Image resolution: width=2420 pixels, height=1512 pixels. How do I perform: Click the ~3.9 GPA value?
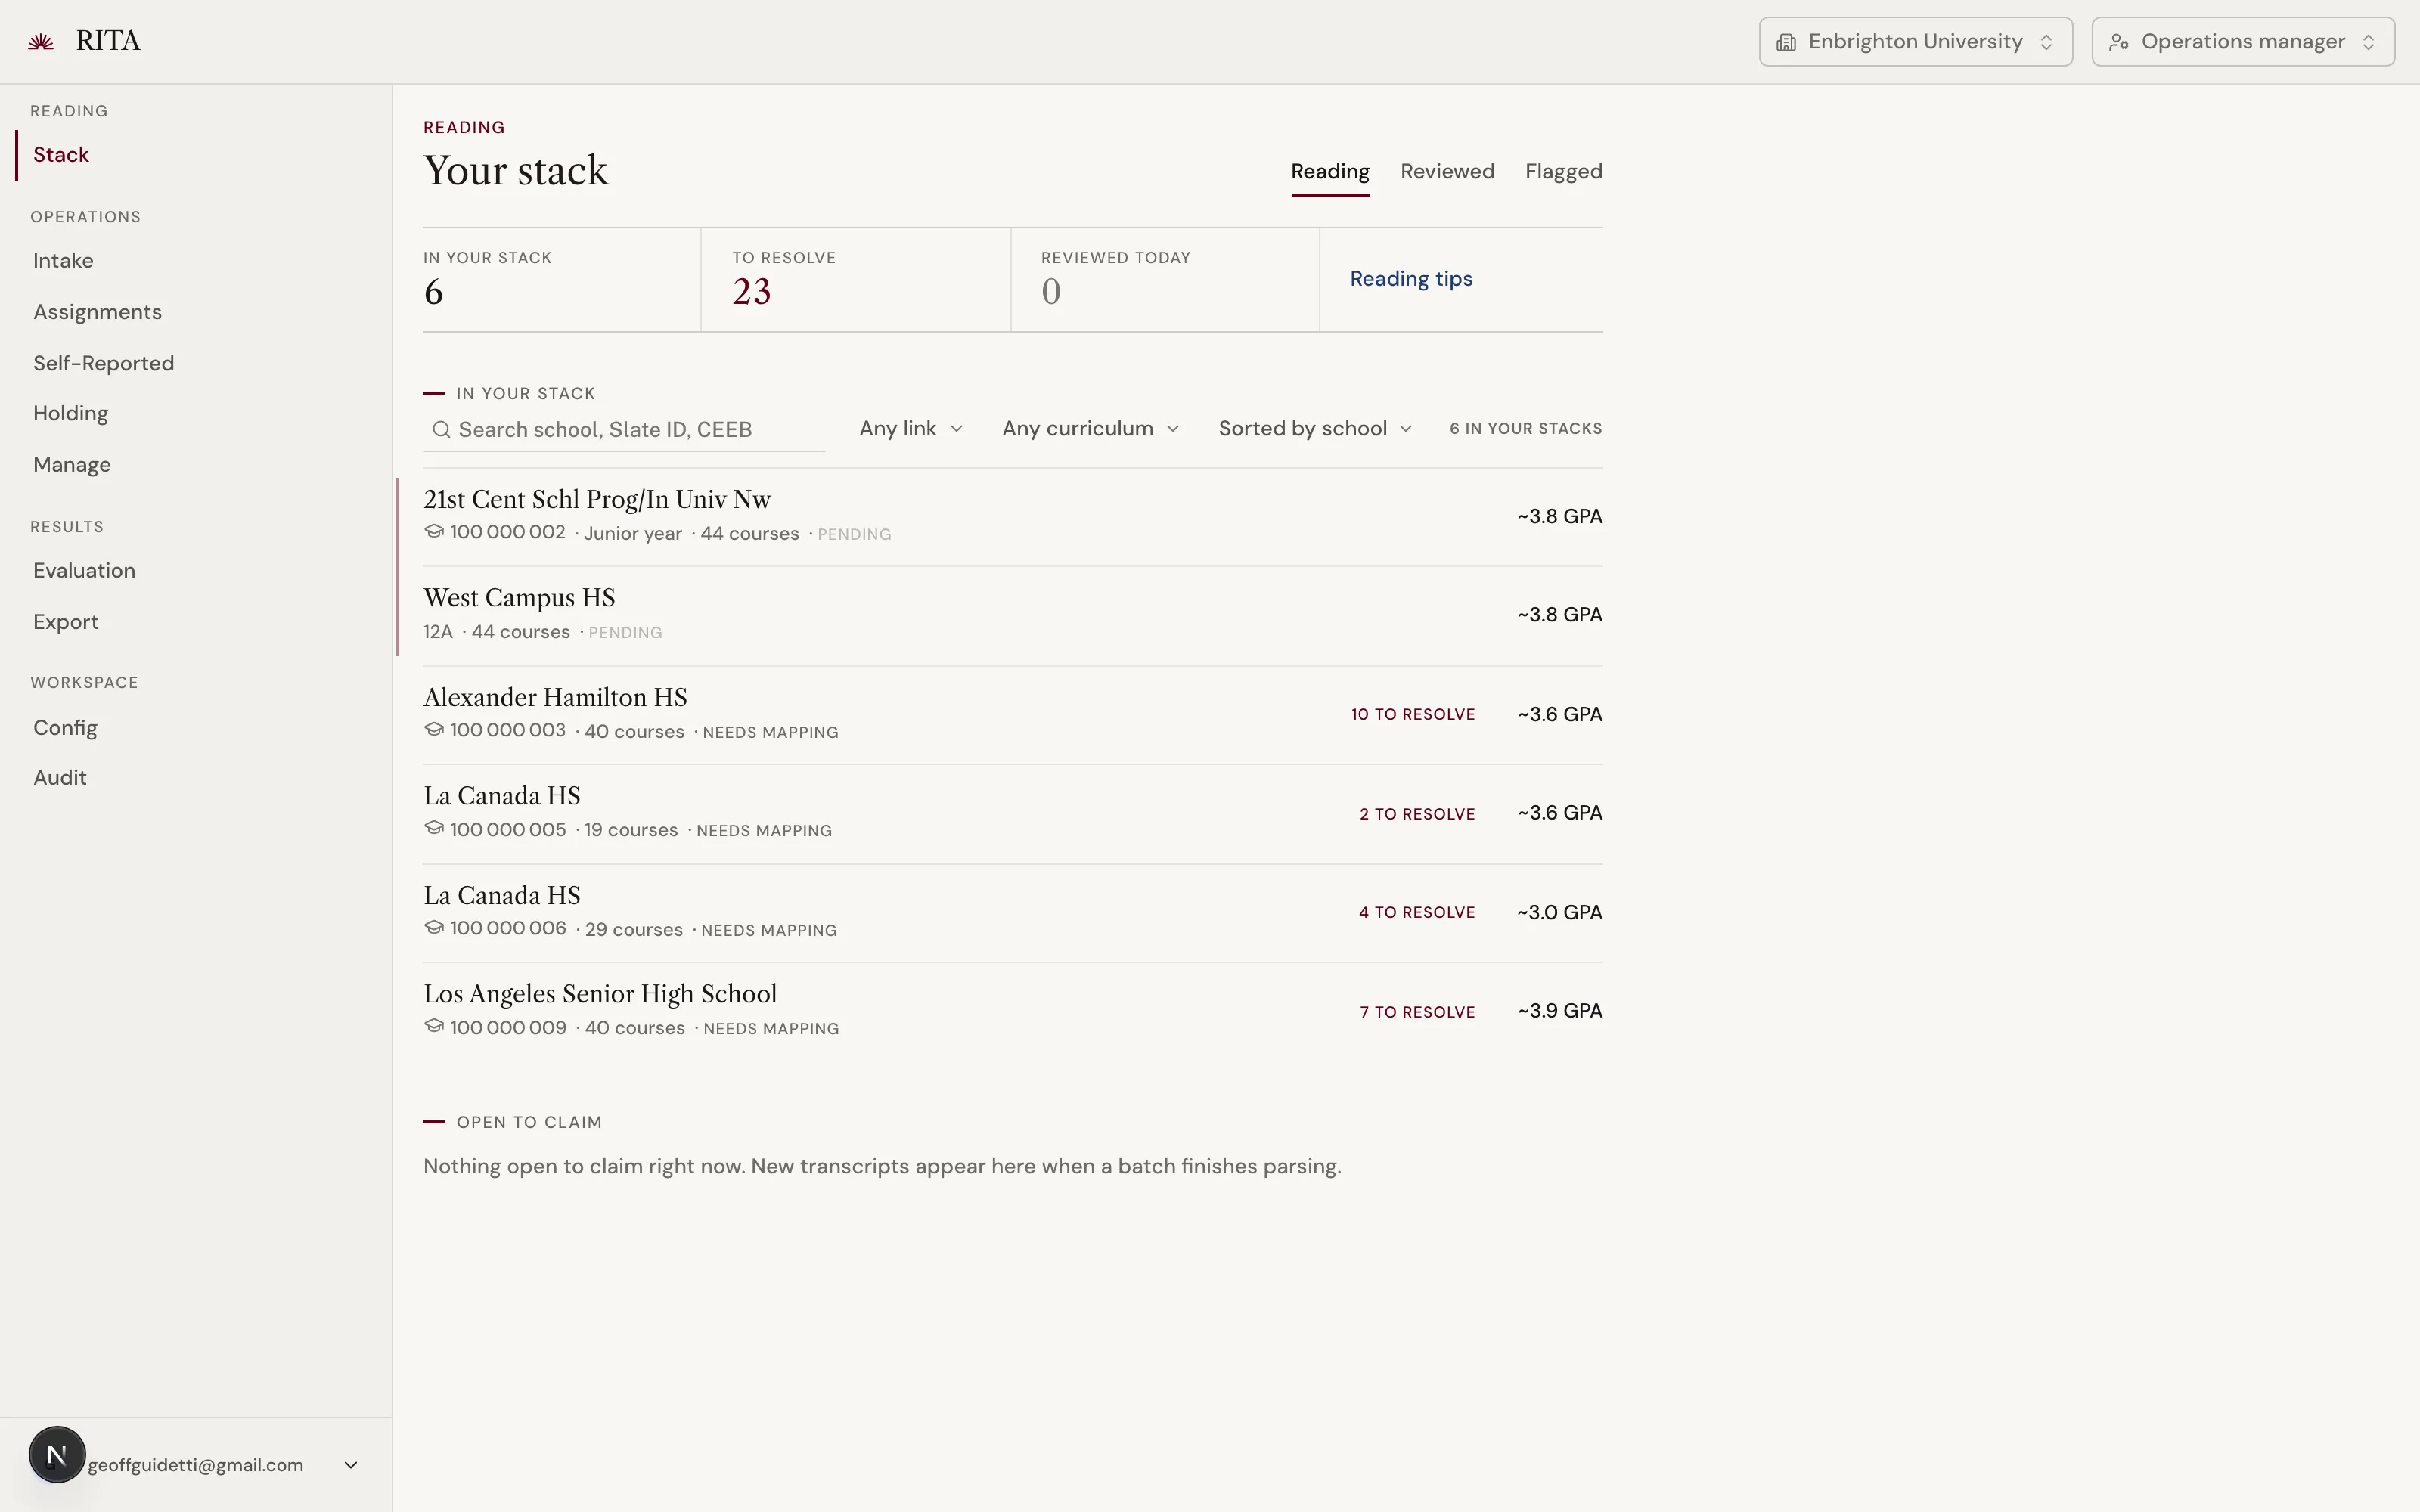[x=1560, y=1011]
